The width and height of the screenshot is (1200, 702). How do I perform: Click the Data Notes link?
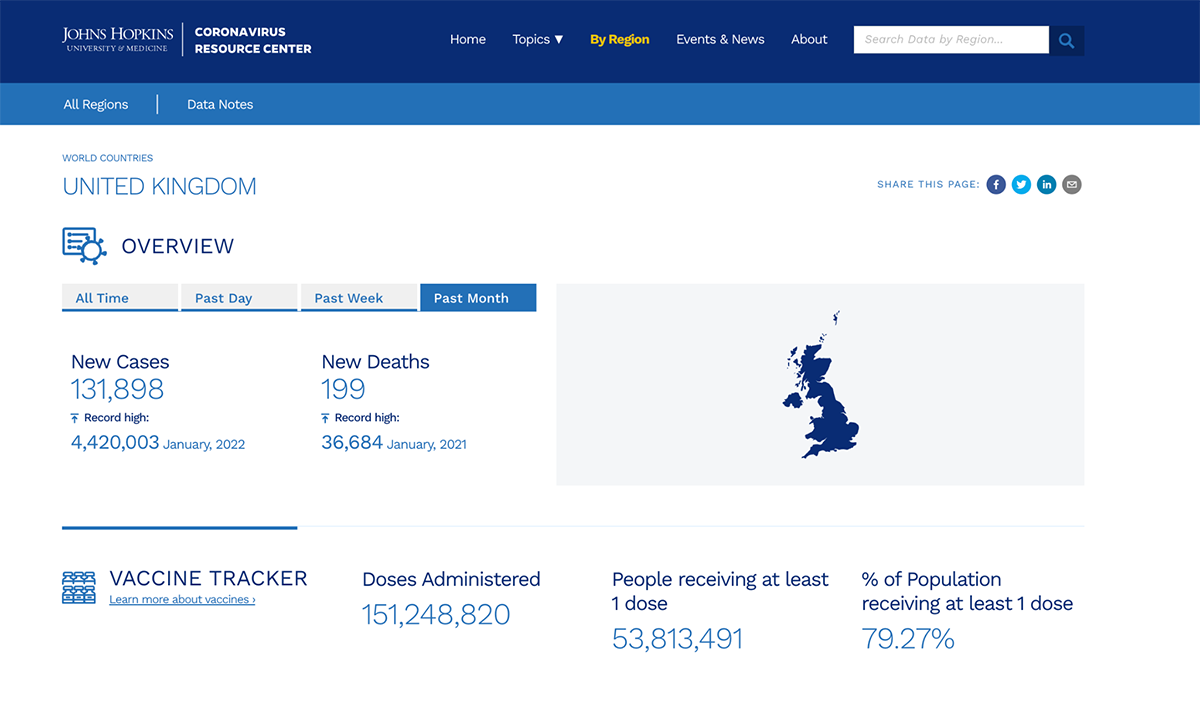pyautogui.click(x=219, y=104)
